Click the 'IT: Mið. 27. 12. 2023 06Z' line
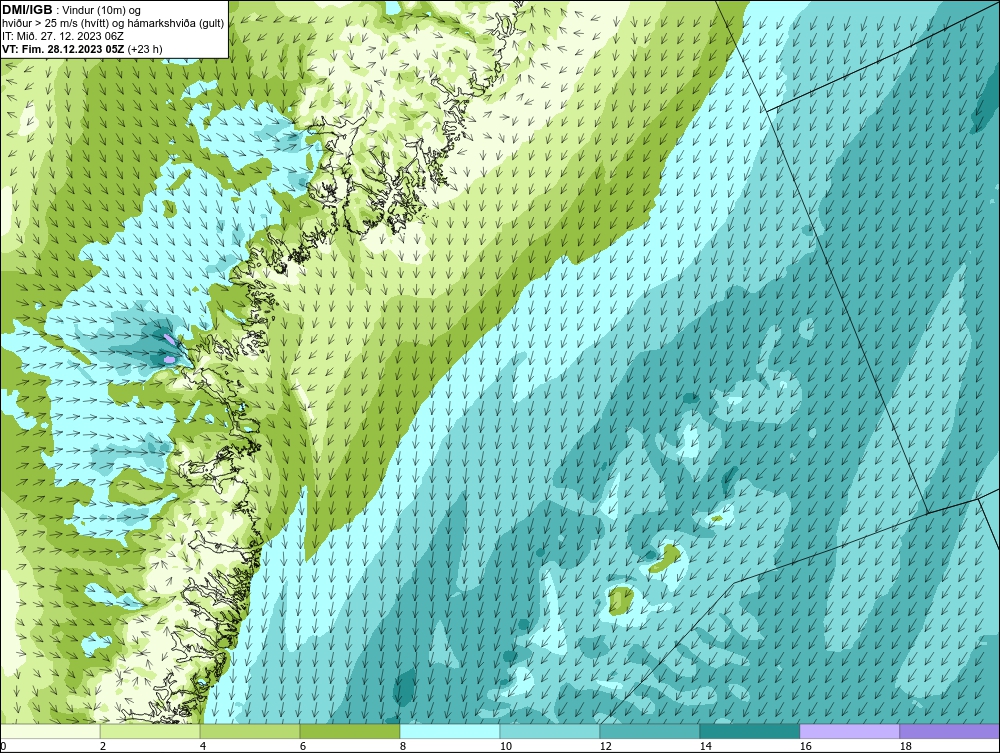This screenshot has width=1000, height=753. tap(62, 36)
